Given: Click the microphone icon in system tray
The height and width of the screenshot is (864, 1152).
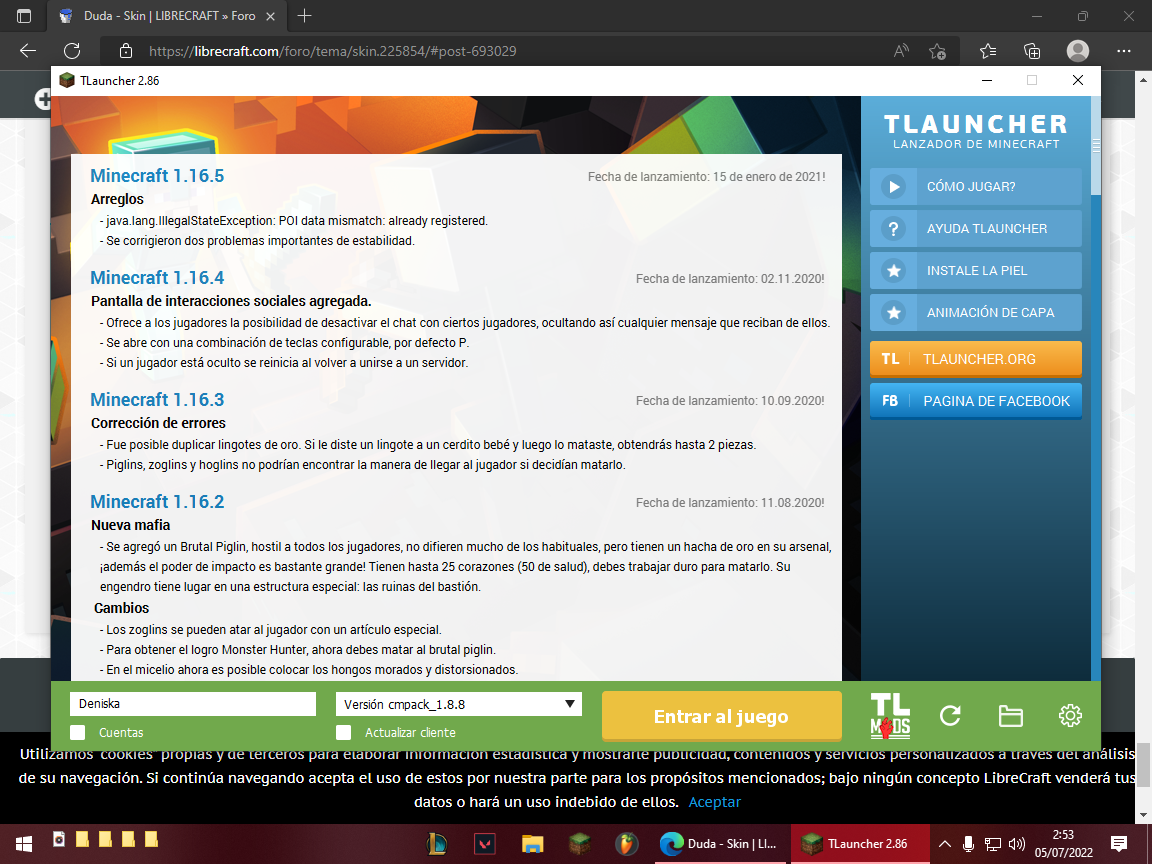Looking at the screenshot, I should (968, 843).
